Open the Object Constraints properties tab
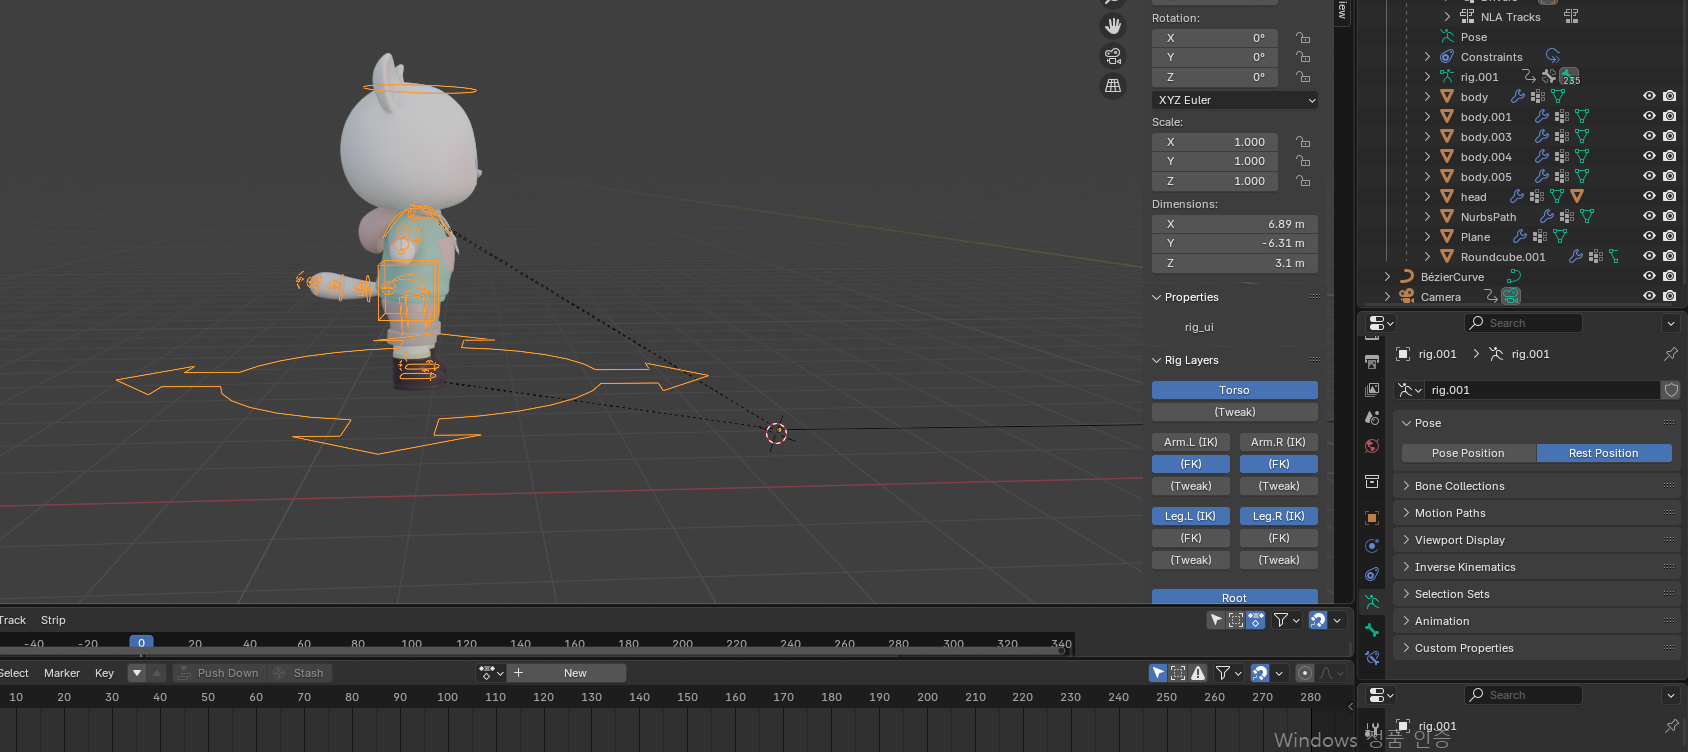This screenshot has height=752, width=1688. coord(1372,574)
